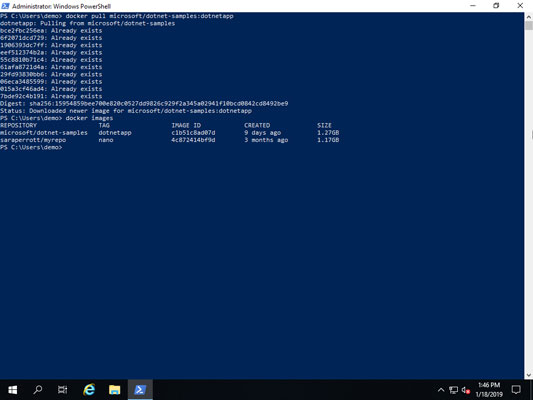533x400 pixels.
Task: Click image ID 'c1b51c8ad07d'
Action: tap(193, 133)
